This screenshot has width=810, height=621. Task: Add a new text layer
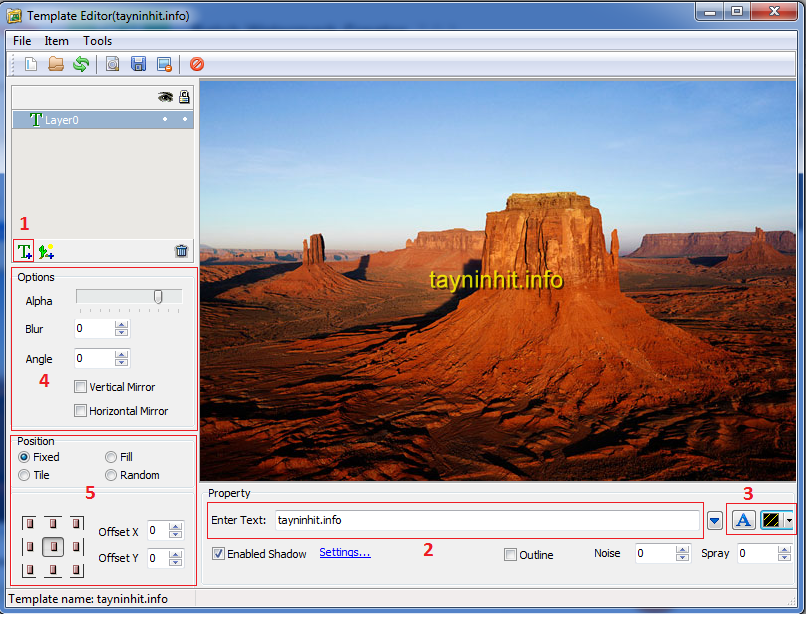(x=25, y=251)
